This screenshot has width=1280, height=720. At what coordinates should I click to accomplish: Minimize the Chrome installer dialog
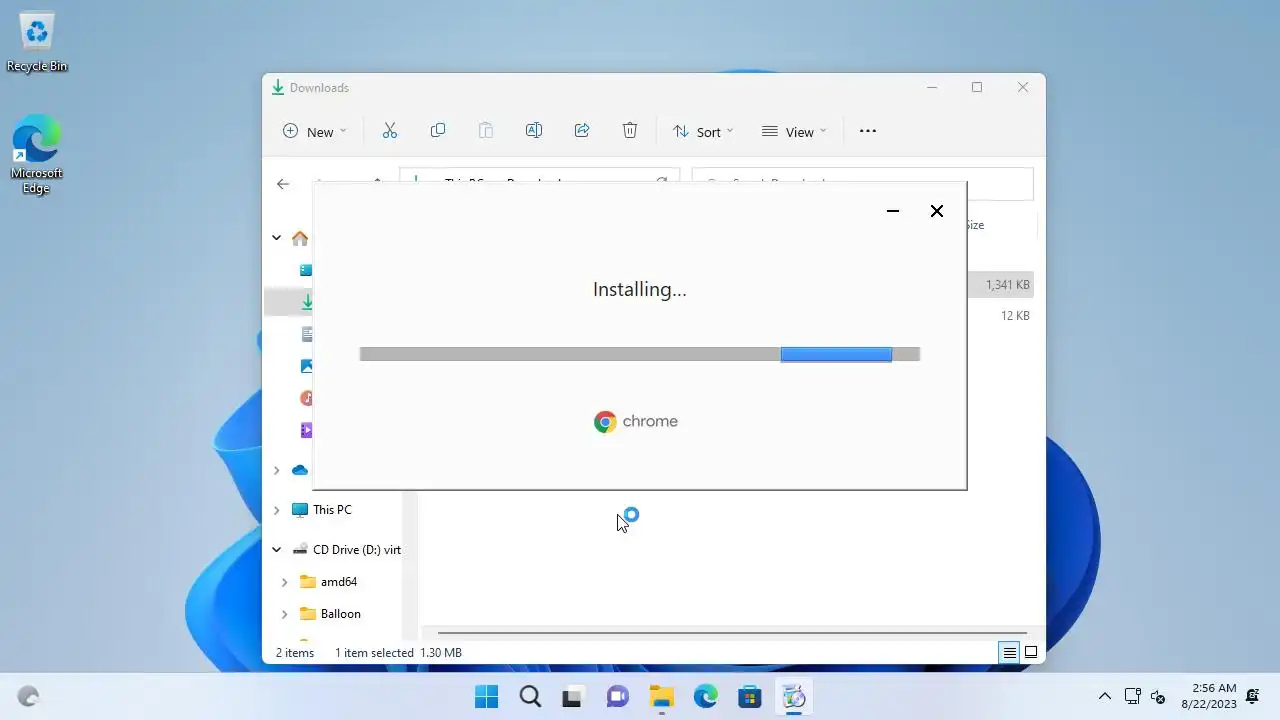893,211
